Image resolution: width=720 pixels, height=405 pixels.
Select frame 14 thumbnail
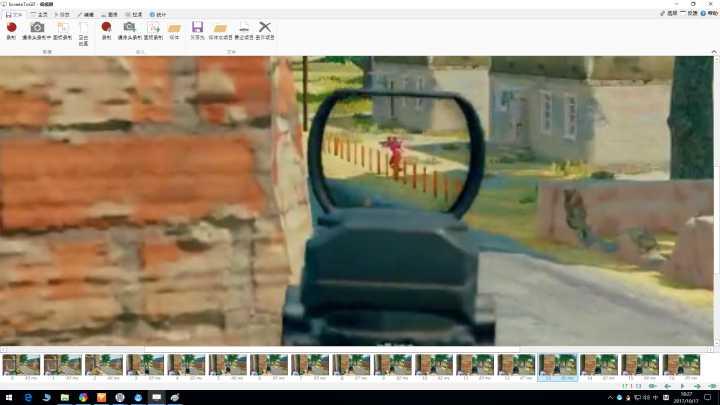click(x=599, y=367)
